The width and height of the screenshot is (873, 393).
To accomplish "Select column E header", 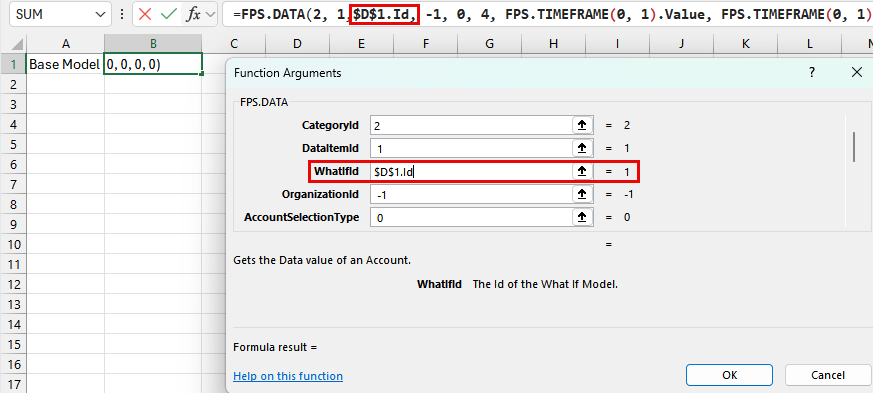I will click(361, 44).
